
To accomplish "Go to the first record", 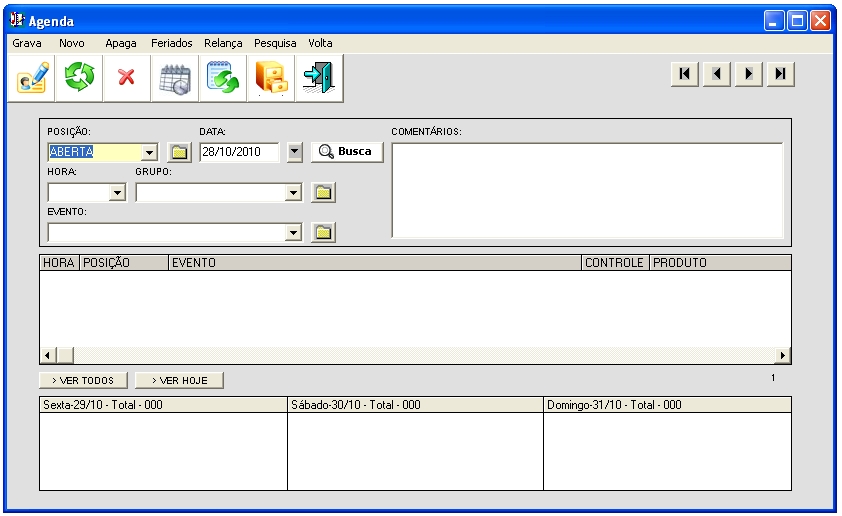I will pyautogui.click(x=684, y=74).
